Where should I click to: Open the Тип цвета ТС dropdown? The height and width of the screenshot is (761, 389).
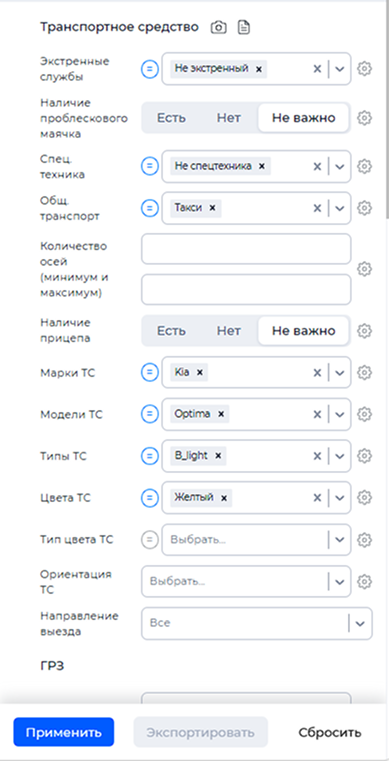pos(256,539)
